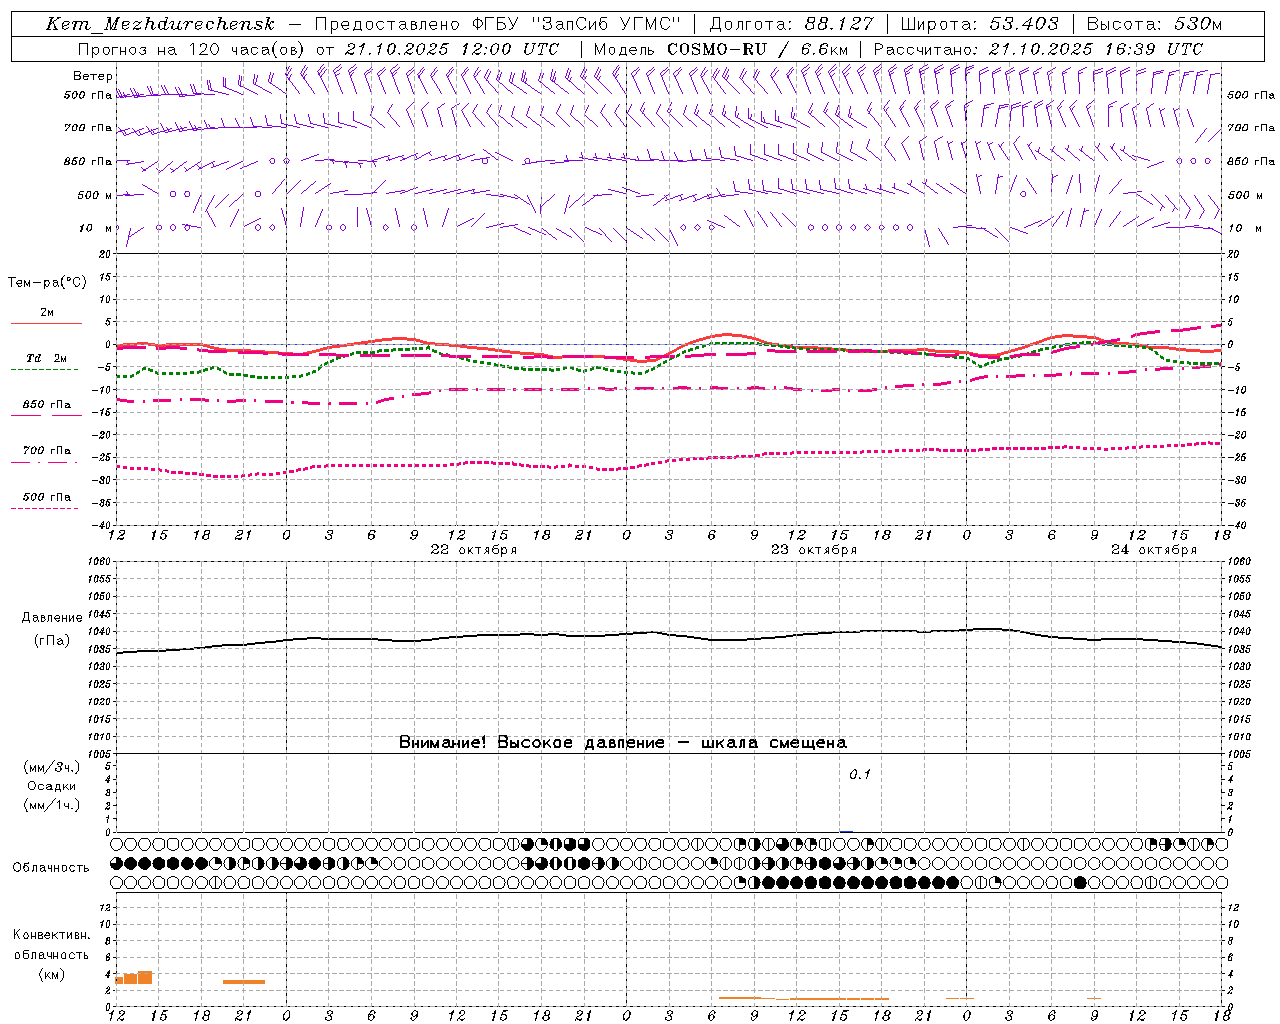Click 500 гПа entry in temperature legend

[46, 498]
